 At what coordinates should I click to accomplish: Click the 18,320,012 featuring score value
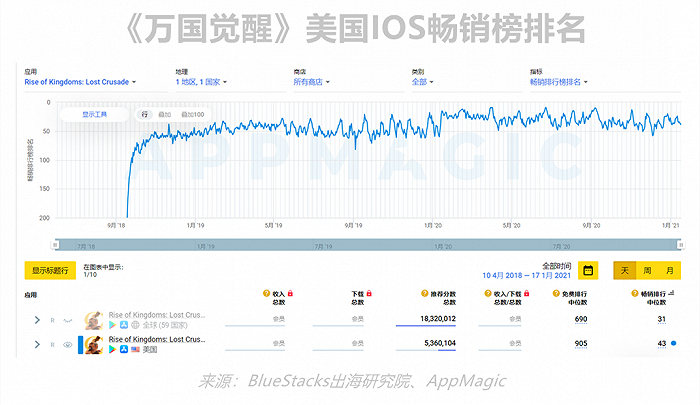[x=438, y=318]
